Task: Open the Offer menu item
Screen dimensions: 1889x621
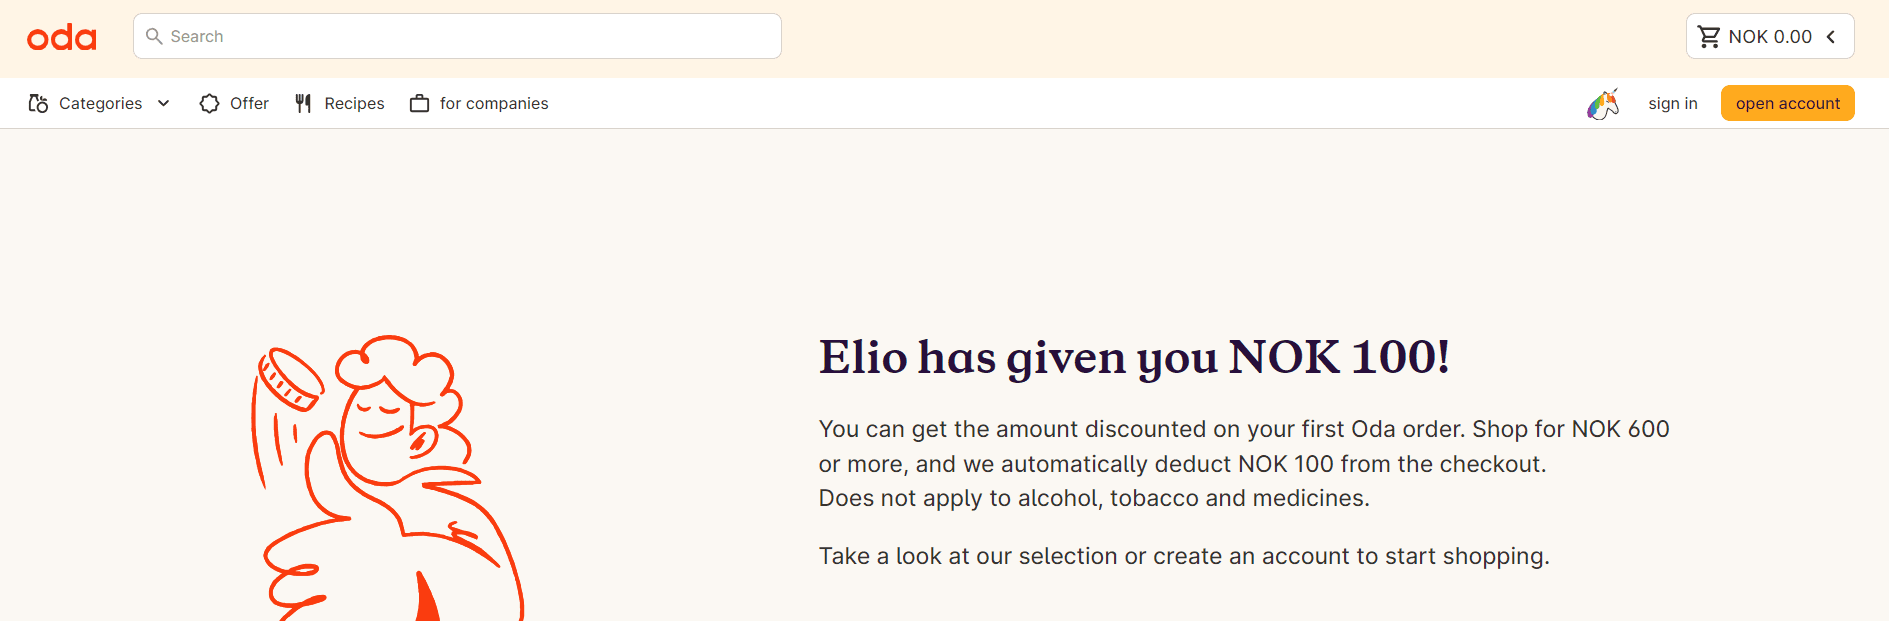Action: [x=249, y=104]
